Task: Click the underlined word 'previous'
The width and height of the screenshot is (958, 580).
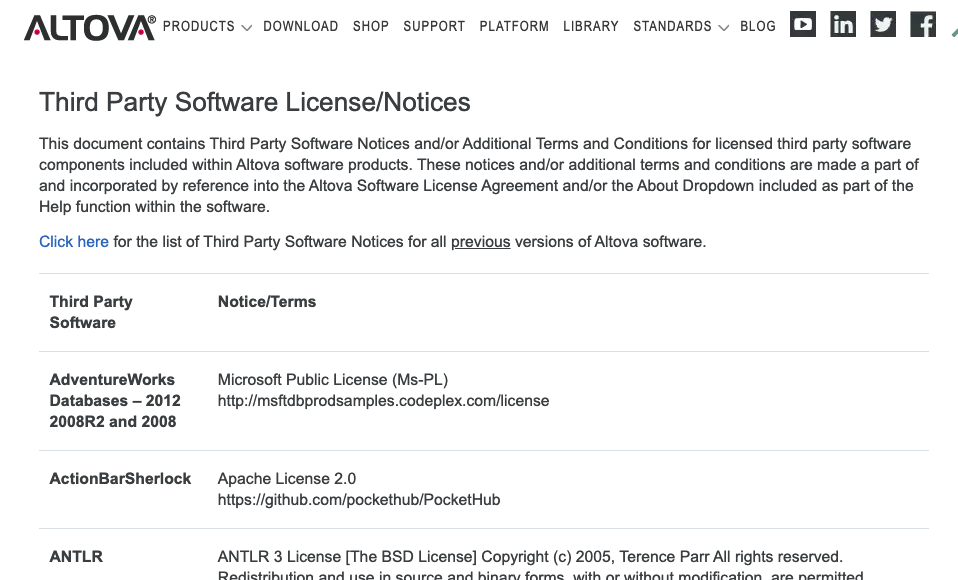Action: (x=481, y=241)
